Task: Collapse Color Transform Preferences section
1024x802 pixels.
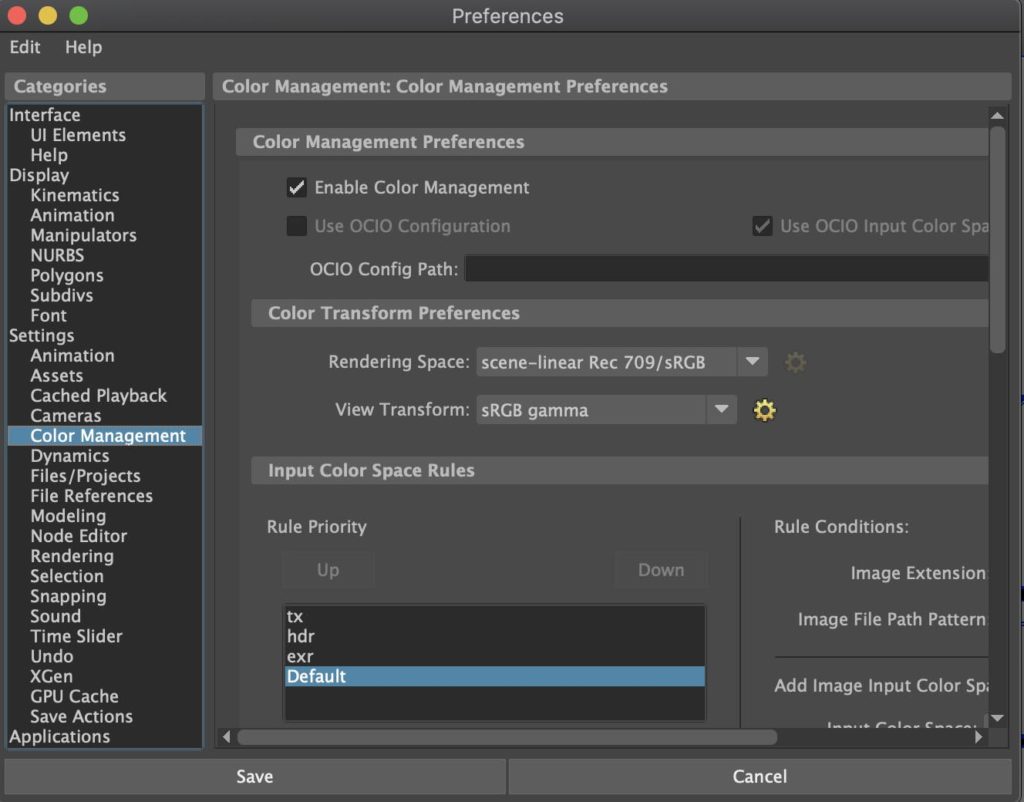Action: pos(620,313)
